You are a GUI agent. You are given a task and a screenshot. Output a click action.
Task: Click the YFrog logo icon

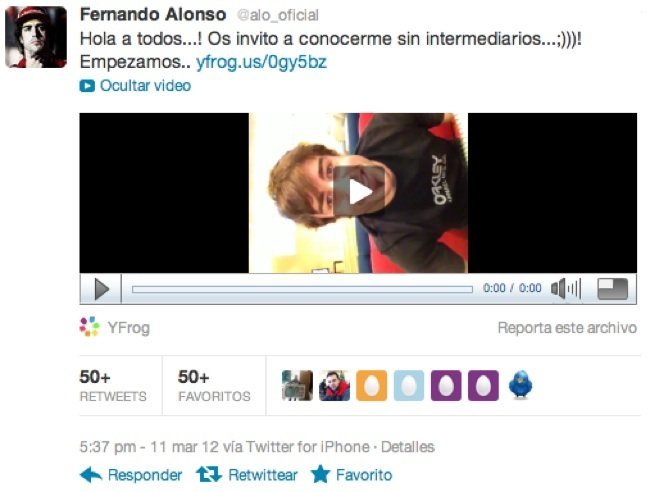[90, 327]
